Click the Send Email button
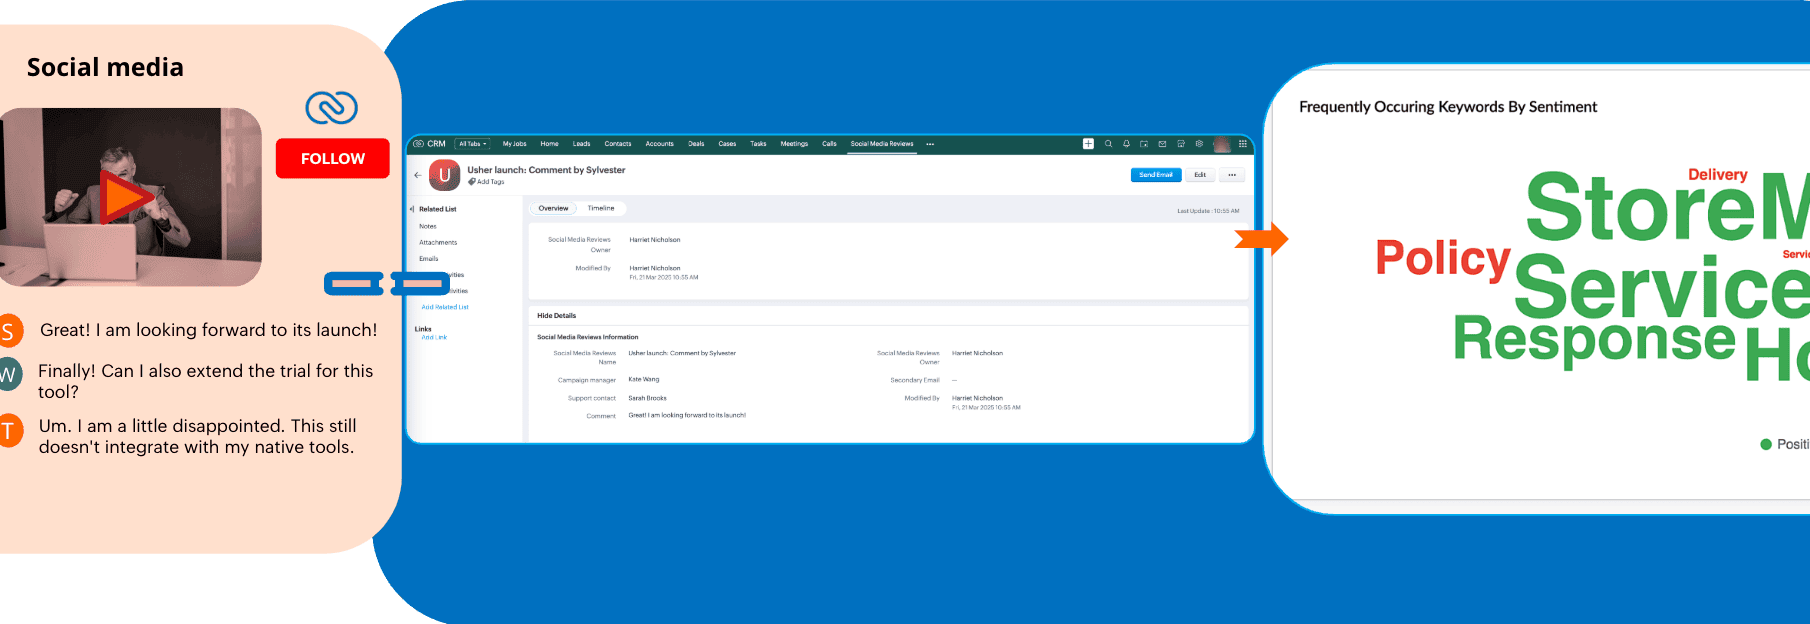Viewport: 1810px width, 624px height. click(1155, 175)
